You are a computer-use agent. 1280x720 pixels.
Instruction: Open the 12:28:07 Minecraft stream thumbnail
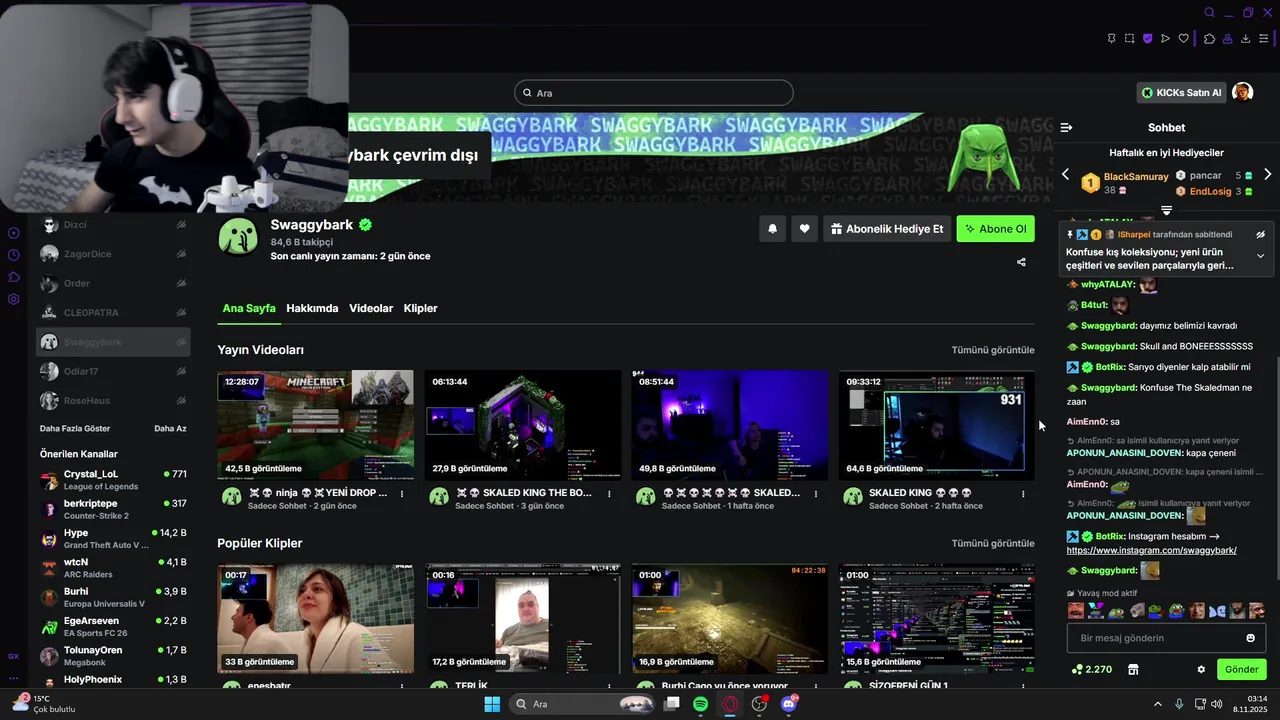[315, 425]
